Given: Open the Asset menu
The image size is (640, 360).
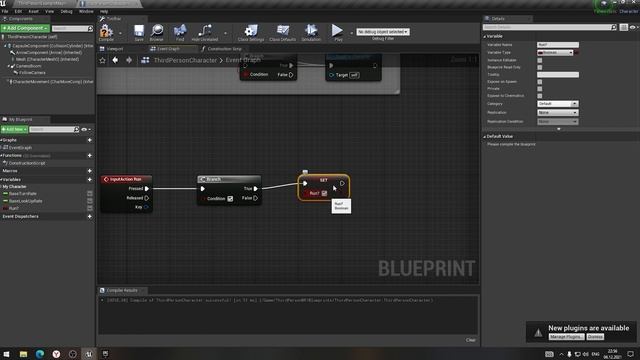Looking at the screenshot, I should (33, 11).
